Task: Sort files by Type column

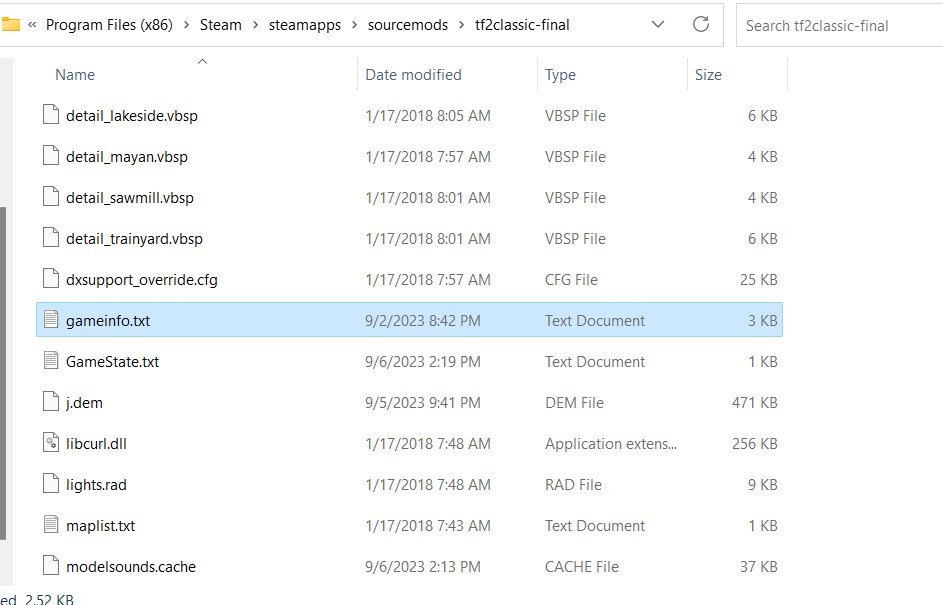Action: pyautogui.click(x=561, y=75)
